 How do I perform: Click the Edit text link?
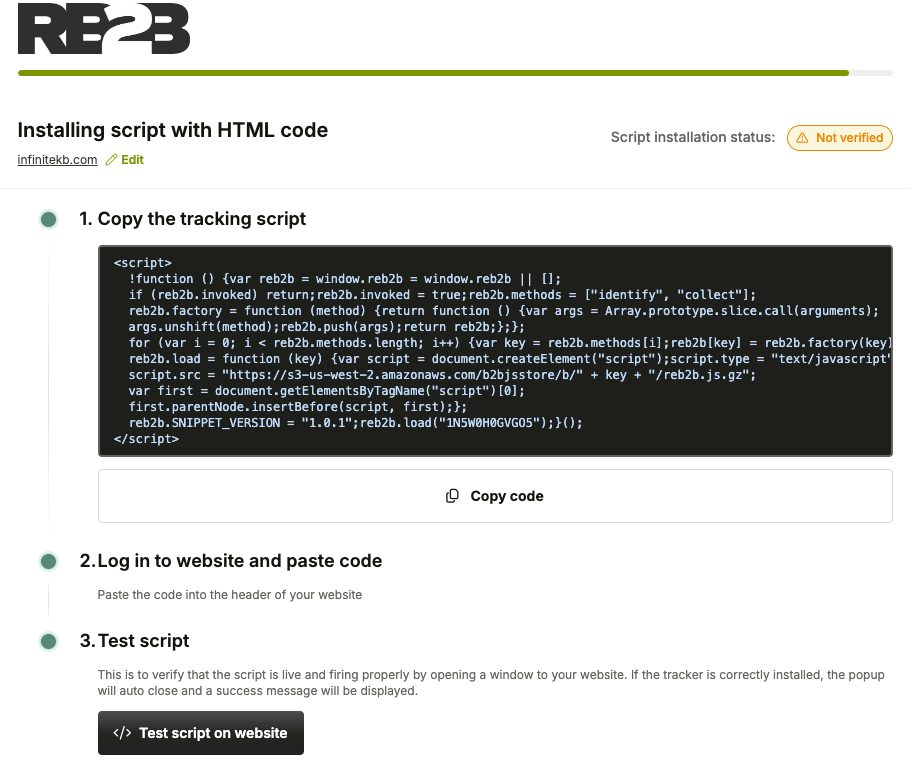[132, 160]
